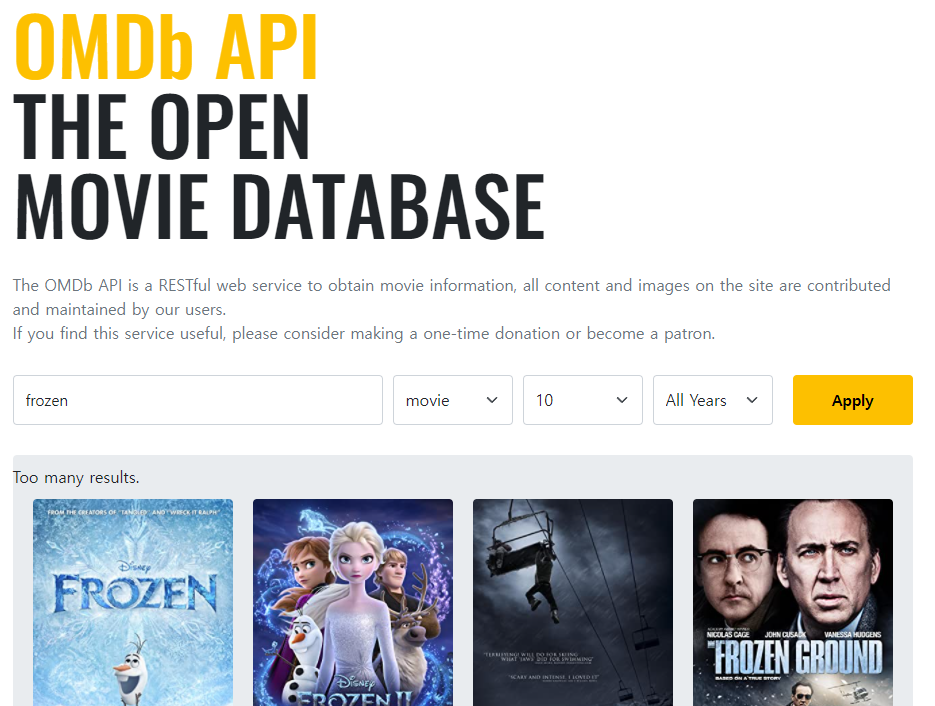This screenshot has height=706, width=935.
Task: Click the sentence 'If you find this service useful'
Action: [364, 333]
